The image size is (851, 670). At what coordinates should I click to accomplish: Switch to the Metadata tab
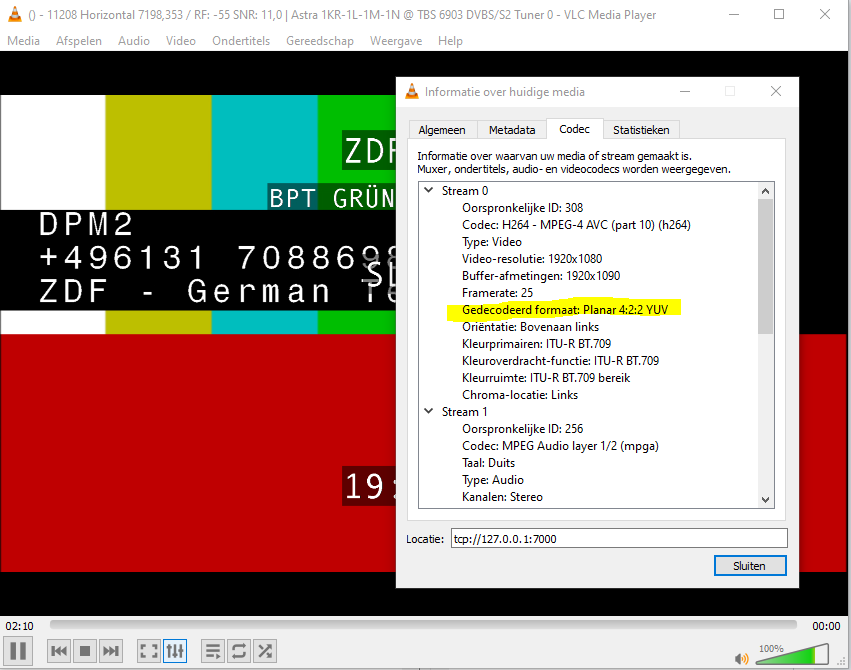(x=512, y=130)
